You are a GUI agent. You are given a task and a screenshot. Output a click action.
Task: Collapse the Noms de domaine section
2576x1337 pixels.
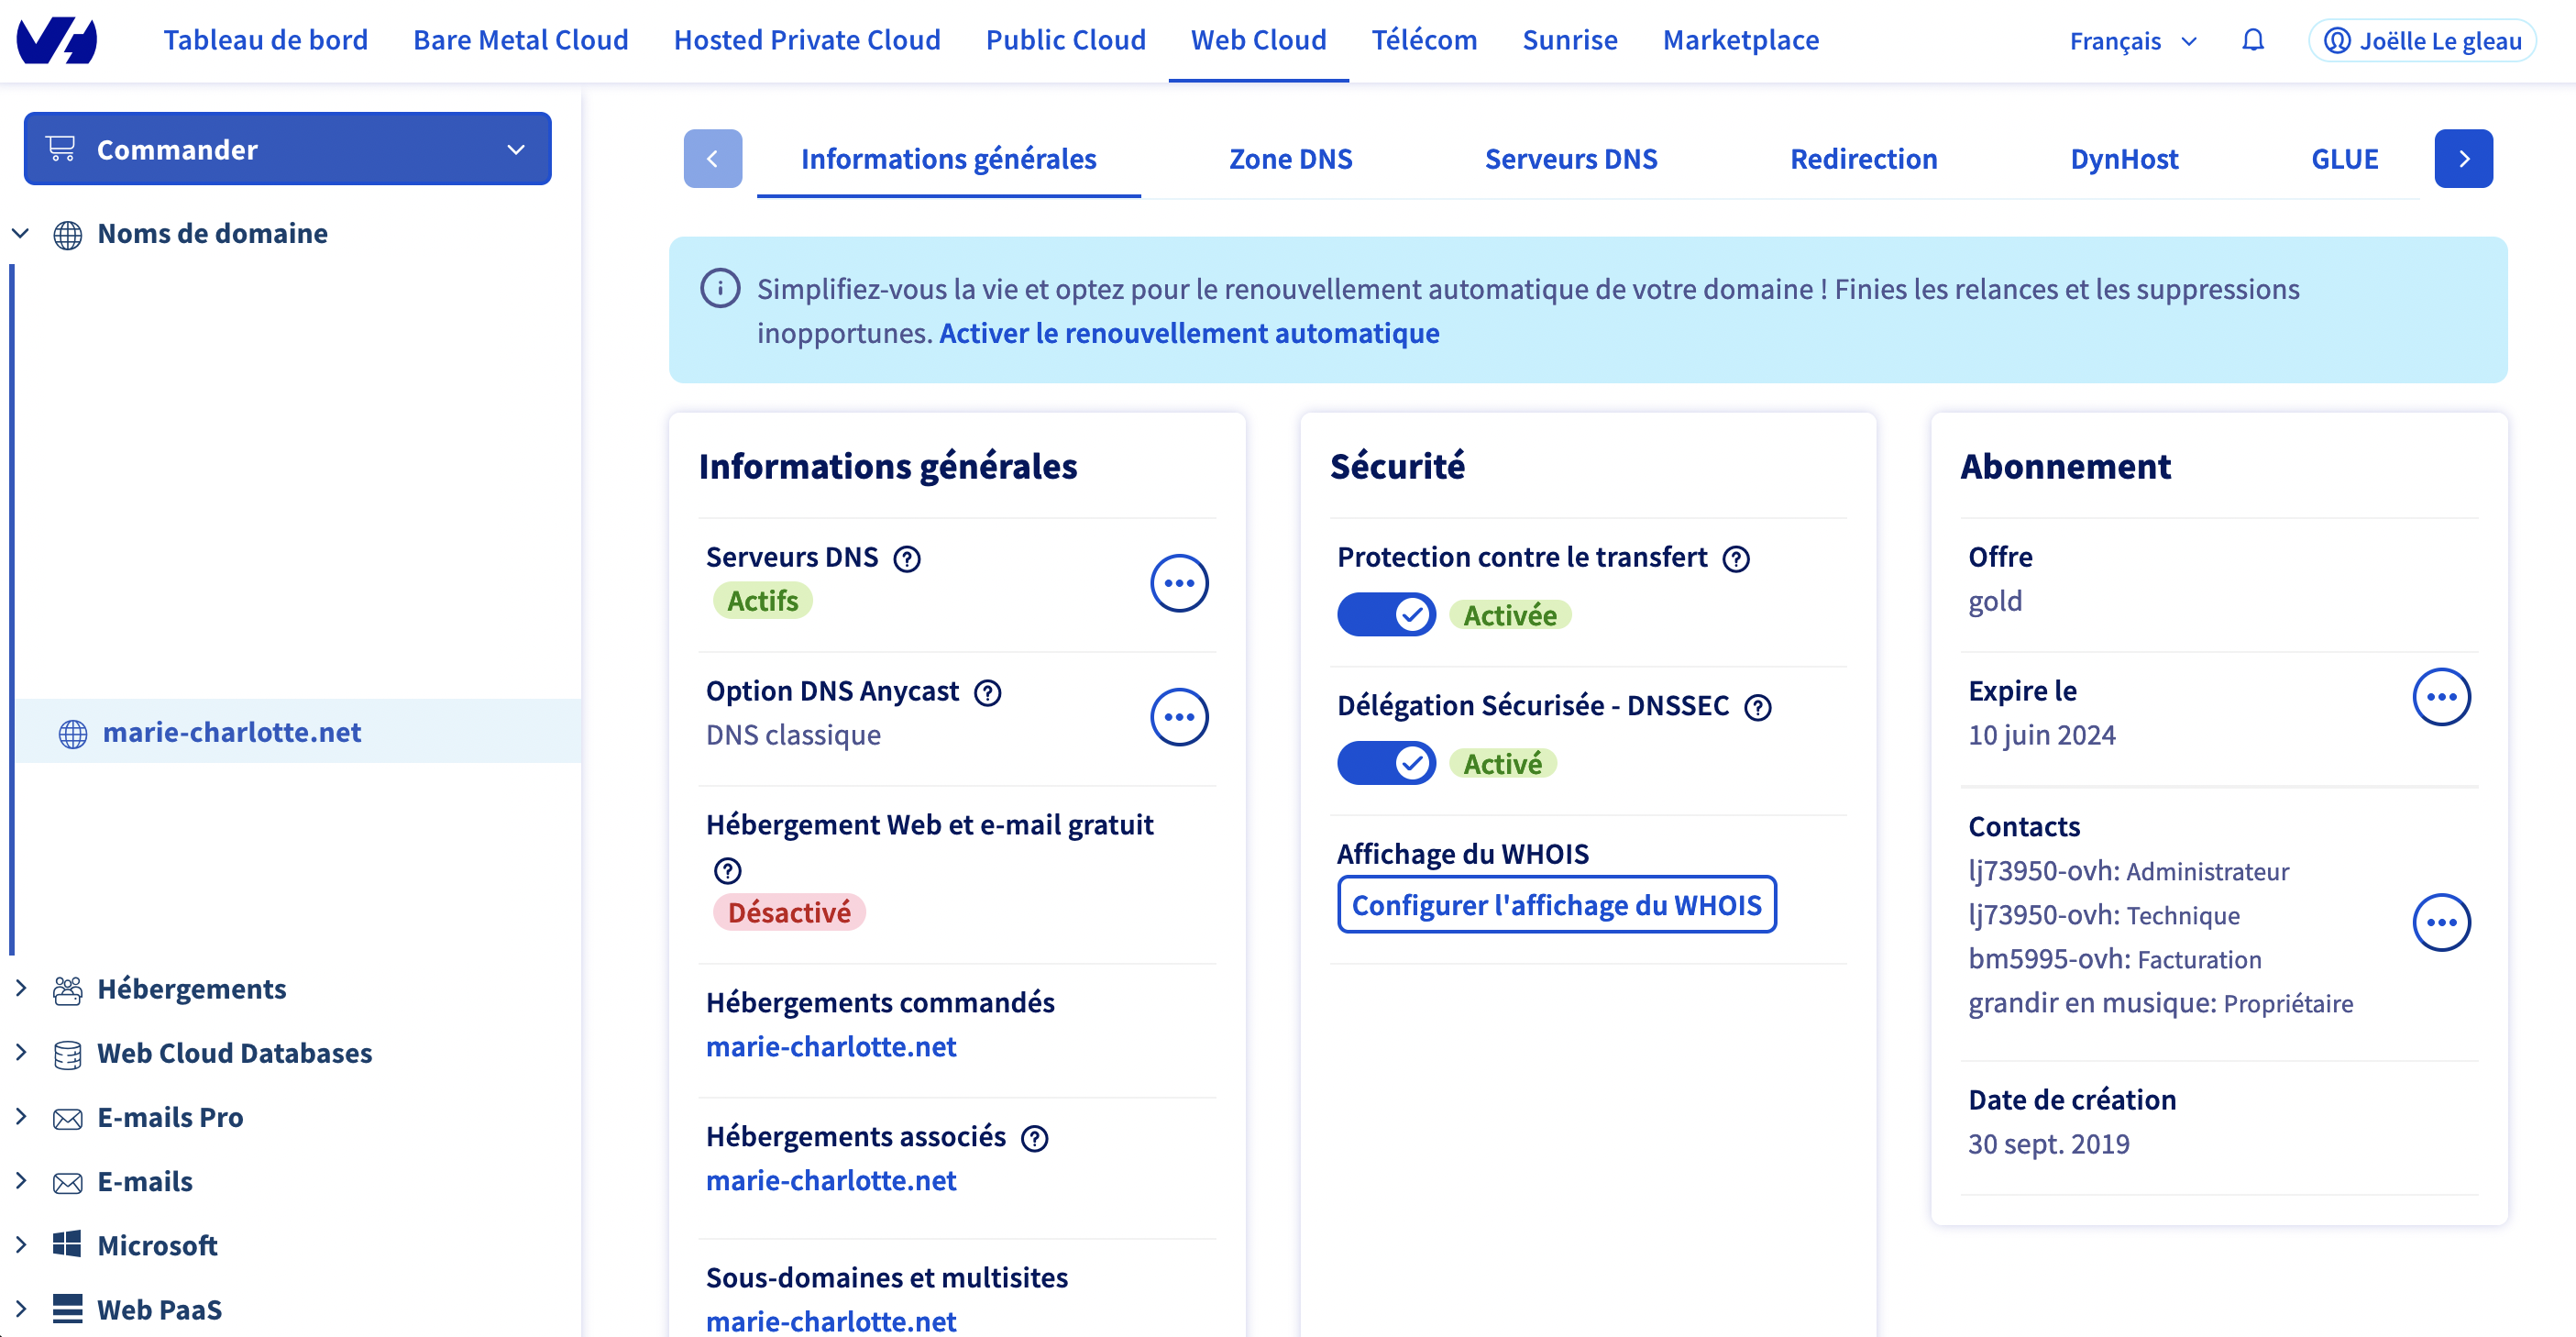[21, 233]
